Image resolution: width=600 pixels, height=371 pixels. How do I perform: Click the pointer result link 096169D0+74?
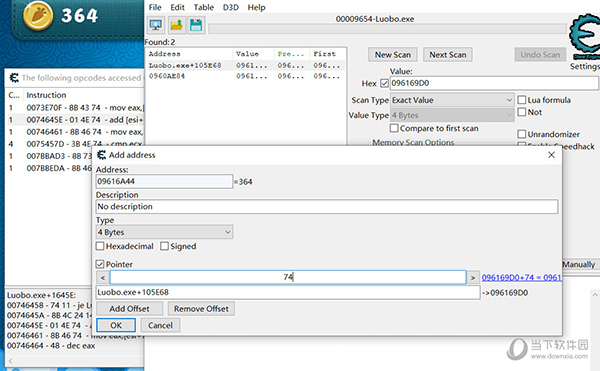(x=521, y=277)
